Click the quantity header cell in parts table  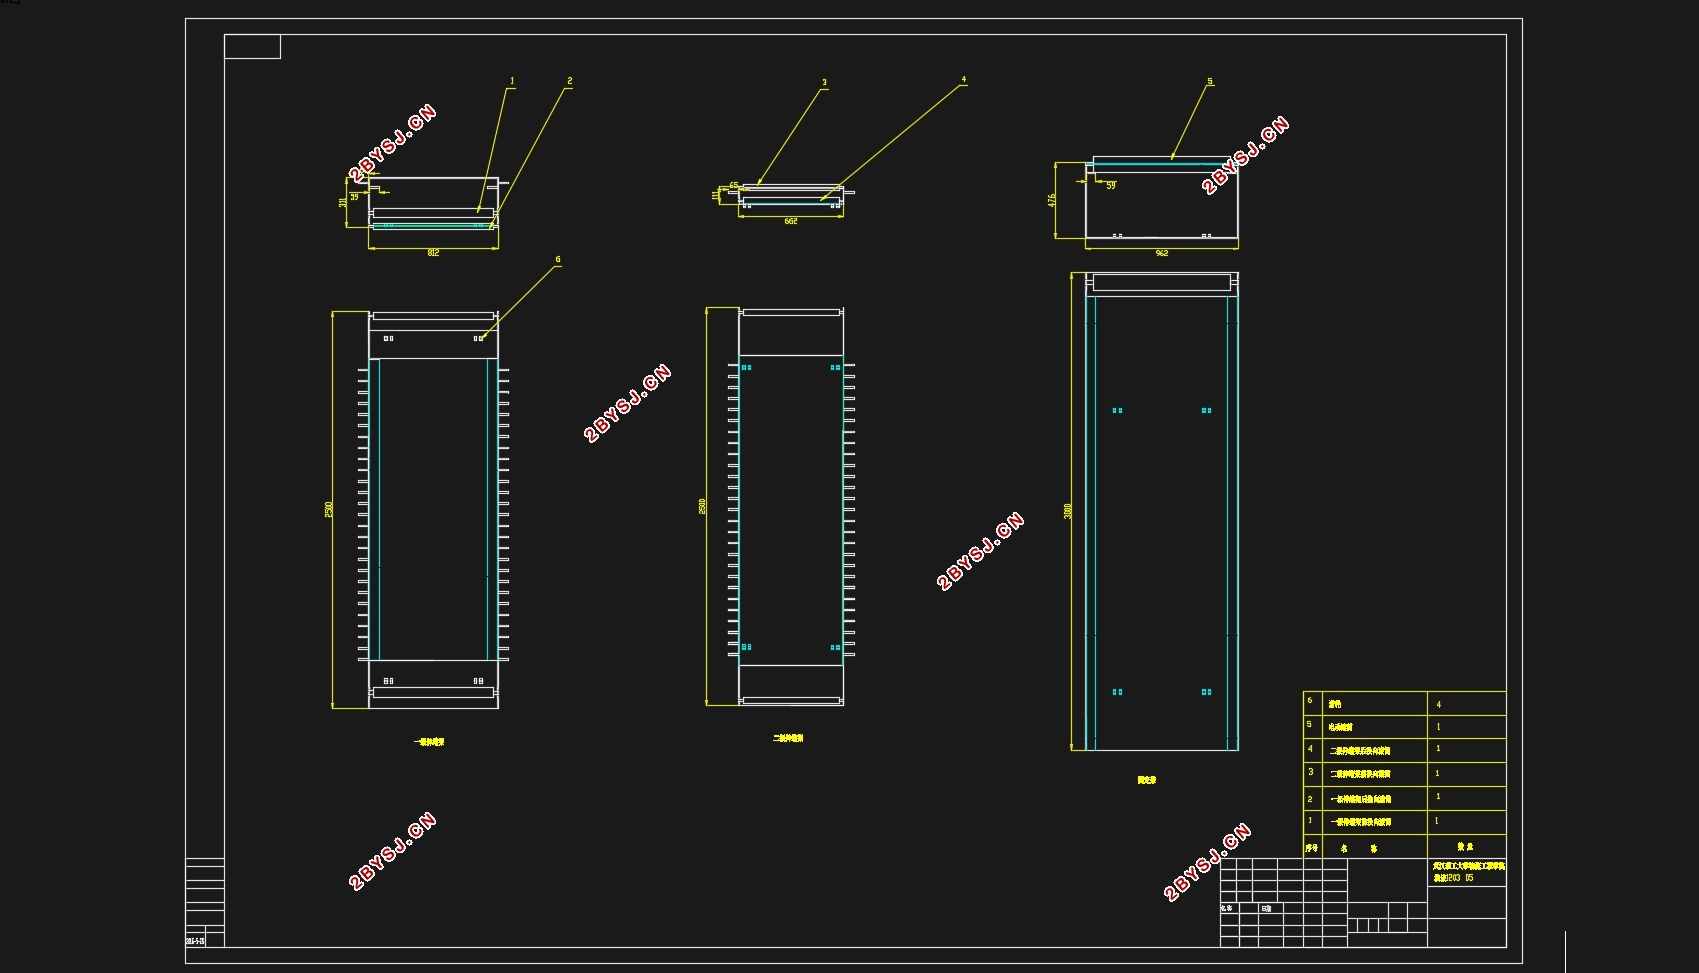(1466, 847)
